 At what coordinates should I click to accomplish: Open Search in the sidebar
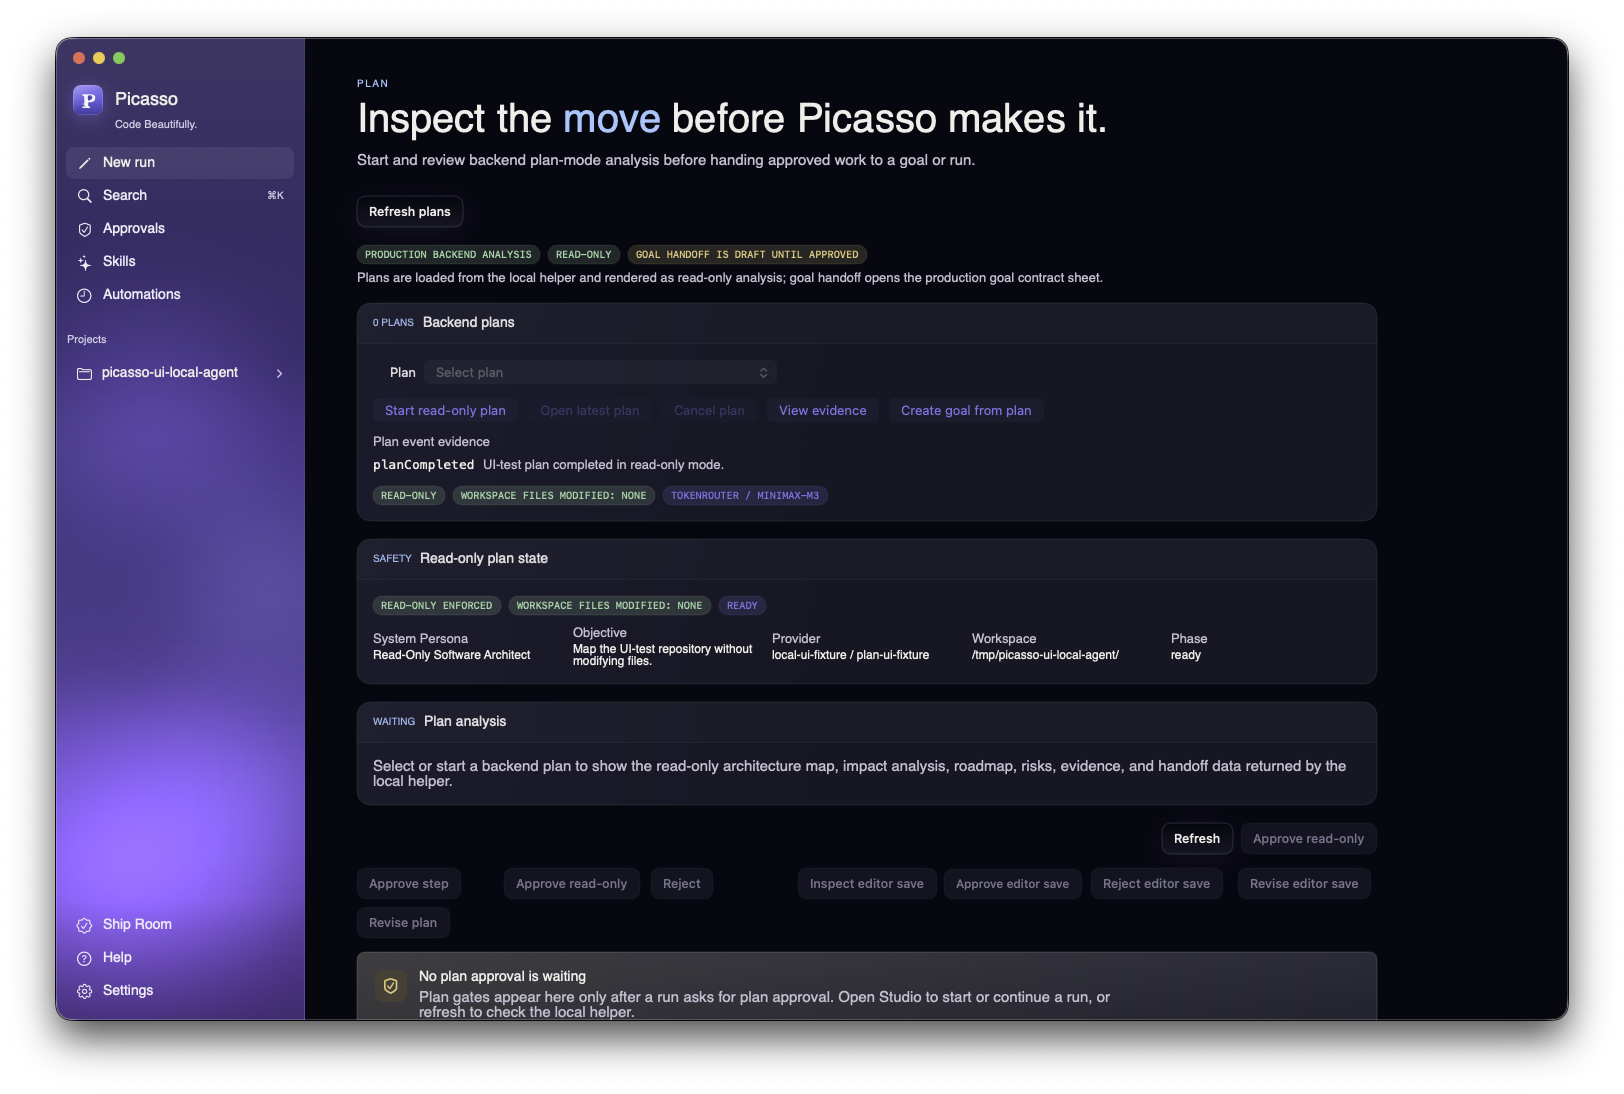click(x=180, y=195)
